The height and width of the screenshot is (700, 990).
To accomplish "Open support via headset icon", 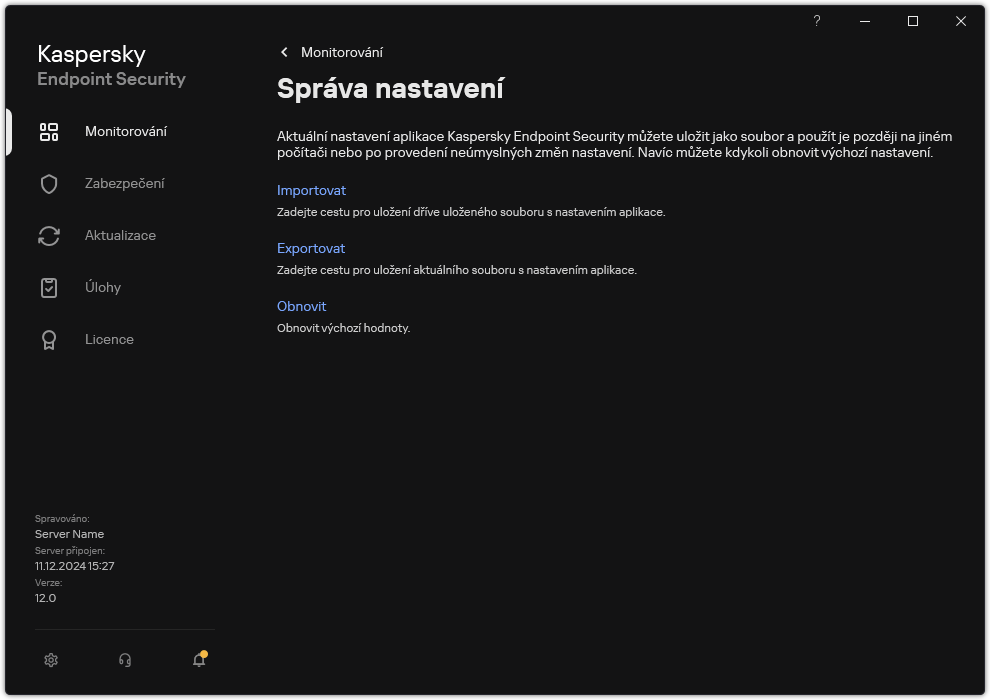I will (x=124, y=660).
